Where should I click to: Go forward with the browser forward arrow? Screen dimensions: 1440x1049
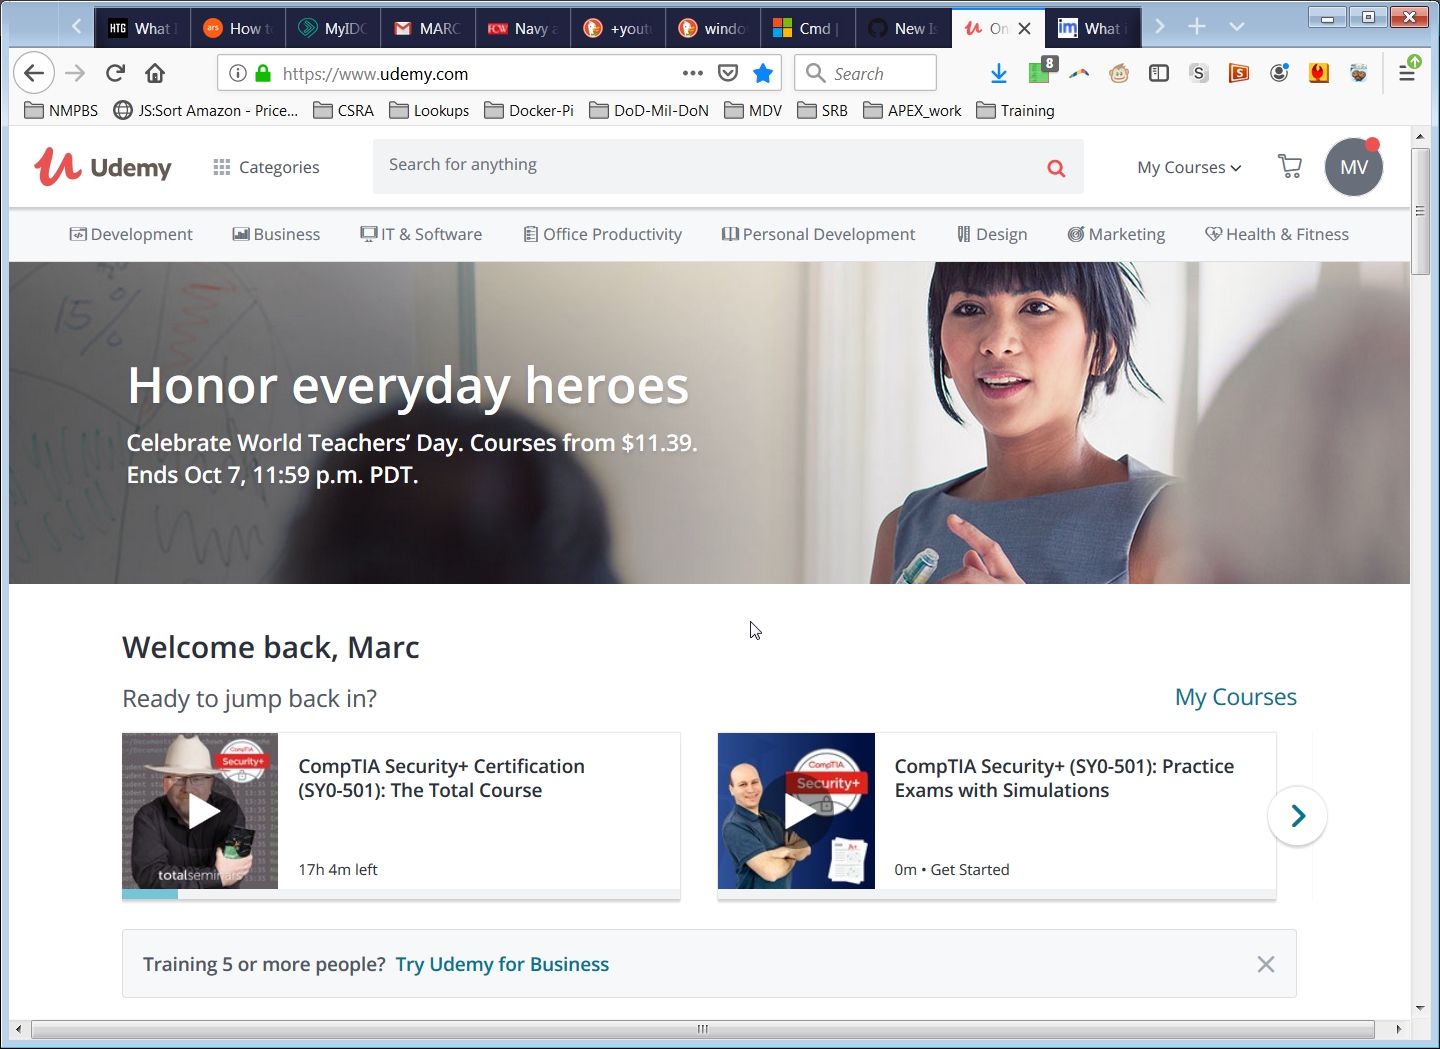[x=75, y=73]
